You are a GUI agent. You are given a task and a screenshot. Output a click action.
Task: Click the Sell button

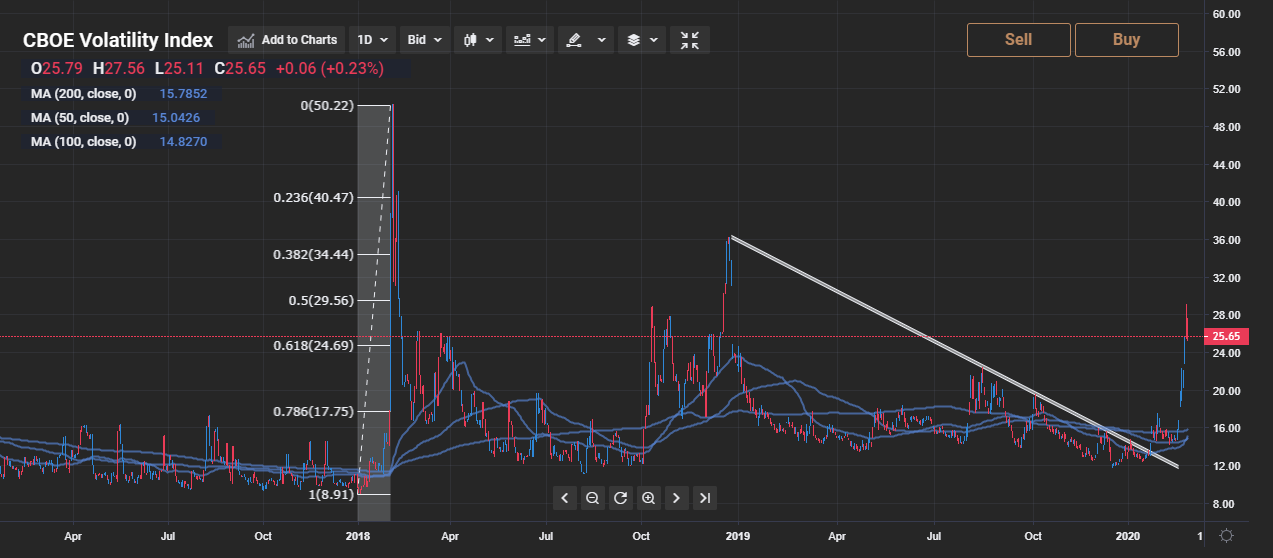point(1018,40)
